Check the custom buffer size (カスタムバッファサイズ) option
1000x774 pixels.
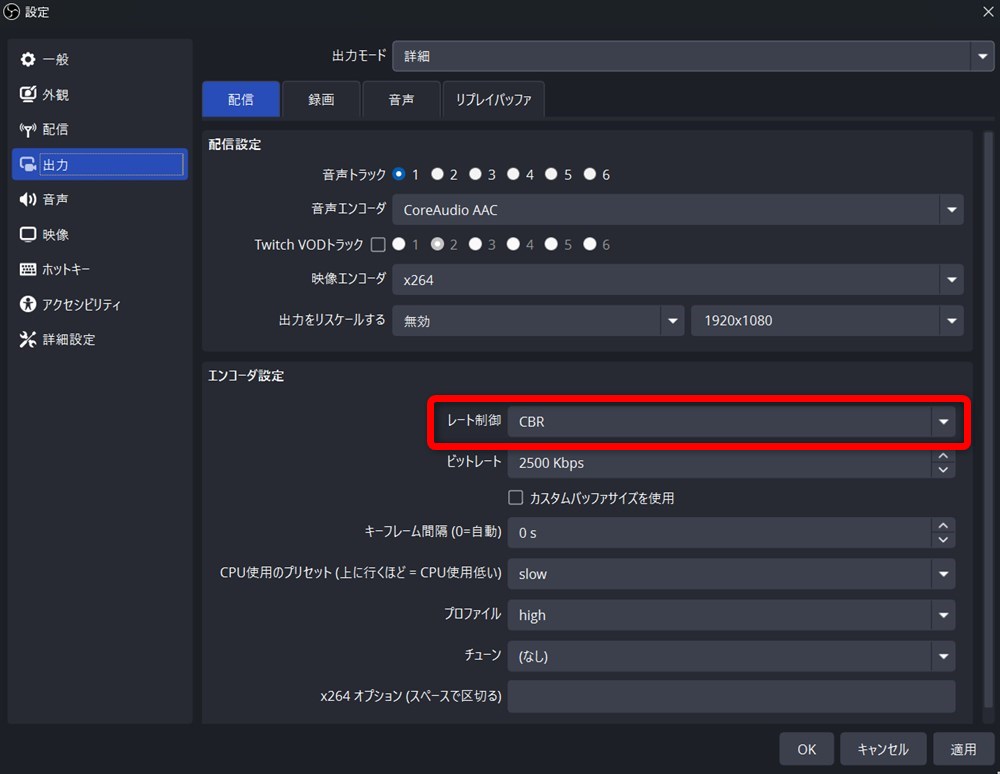pos(515,497)
